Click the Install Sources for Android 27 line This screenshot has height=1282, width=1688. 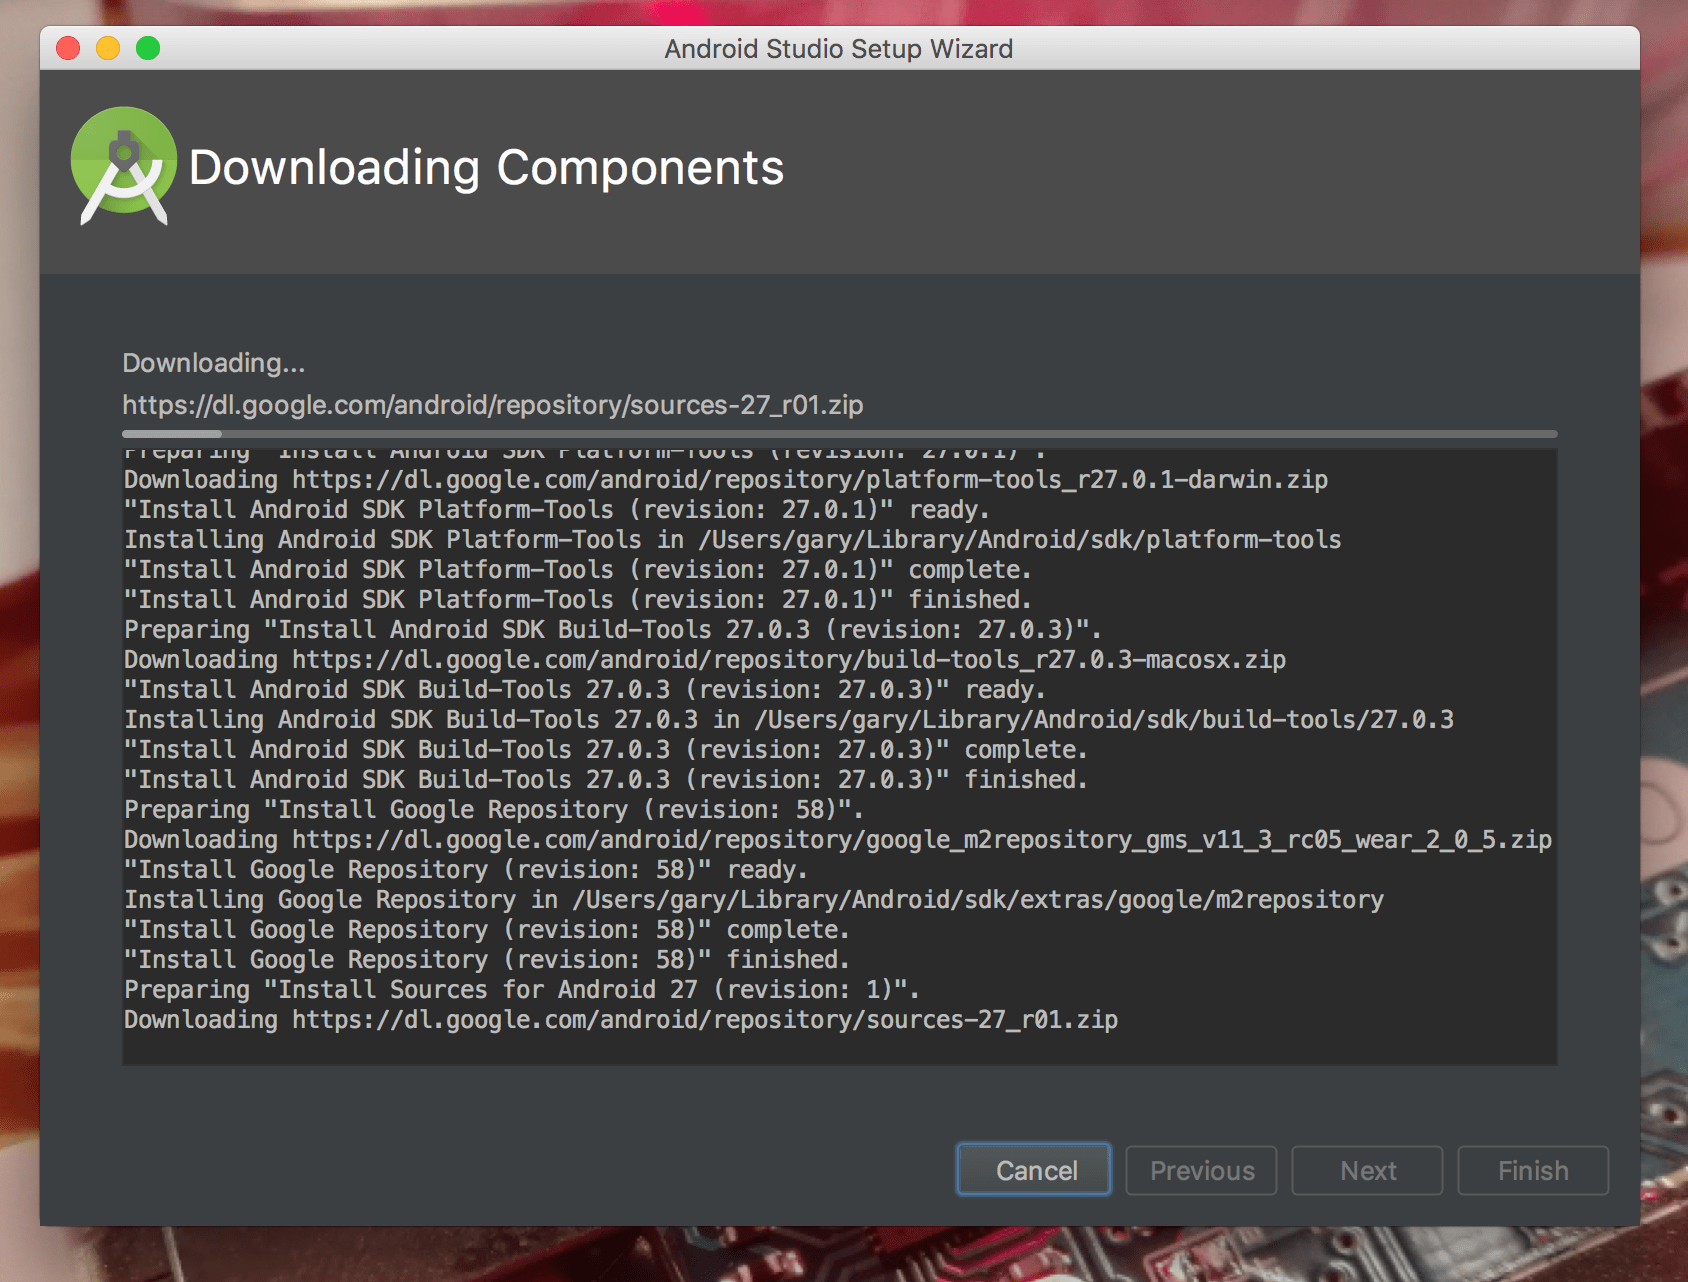[x=519, y=989]
